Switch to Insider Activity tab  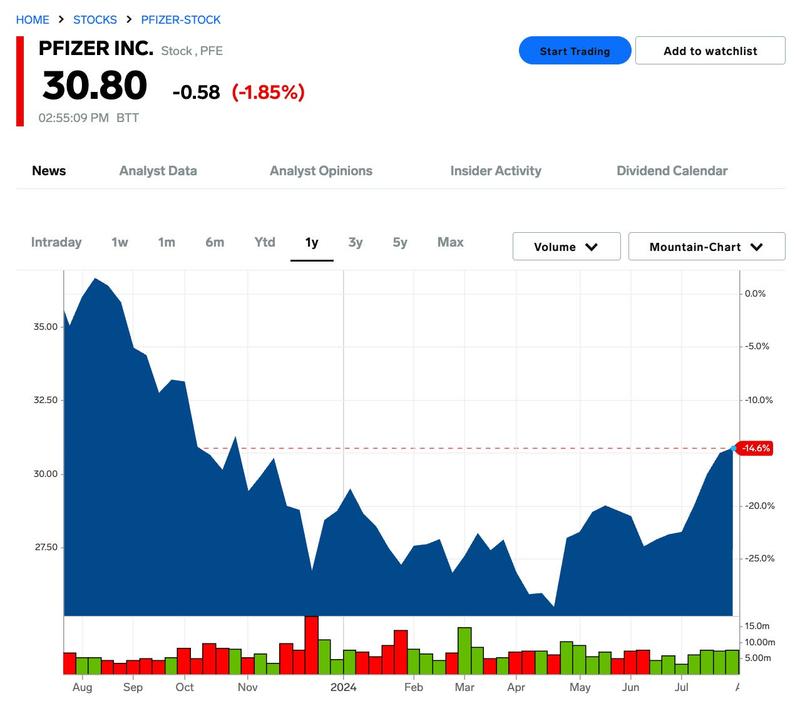(496, 171)
